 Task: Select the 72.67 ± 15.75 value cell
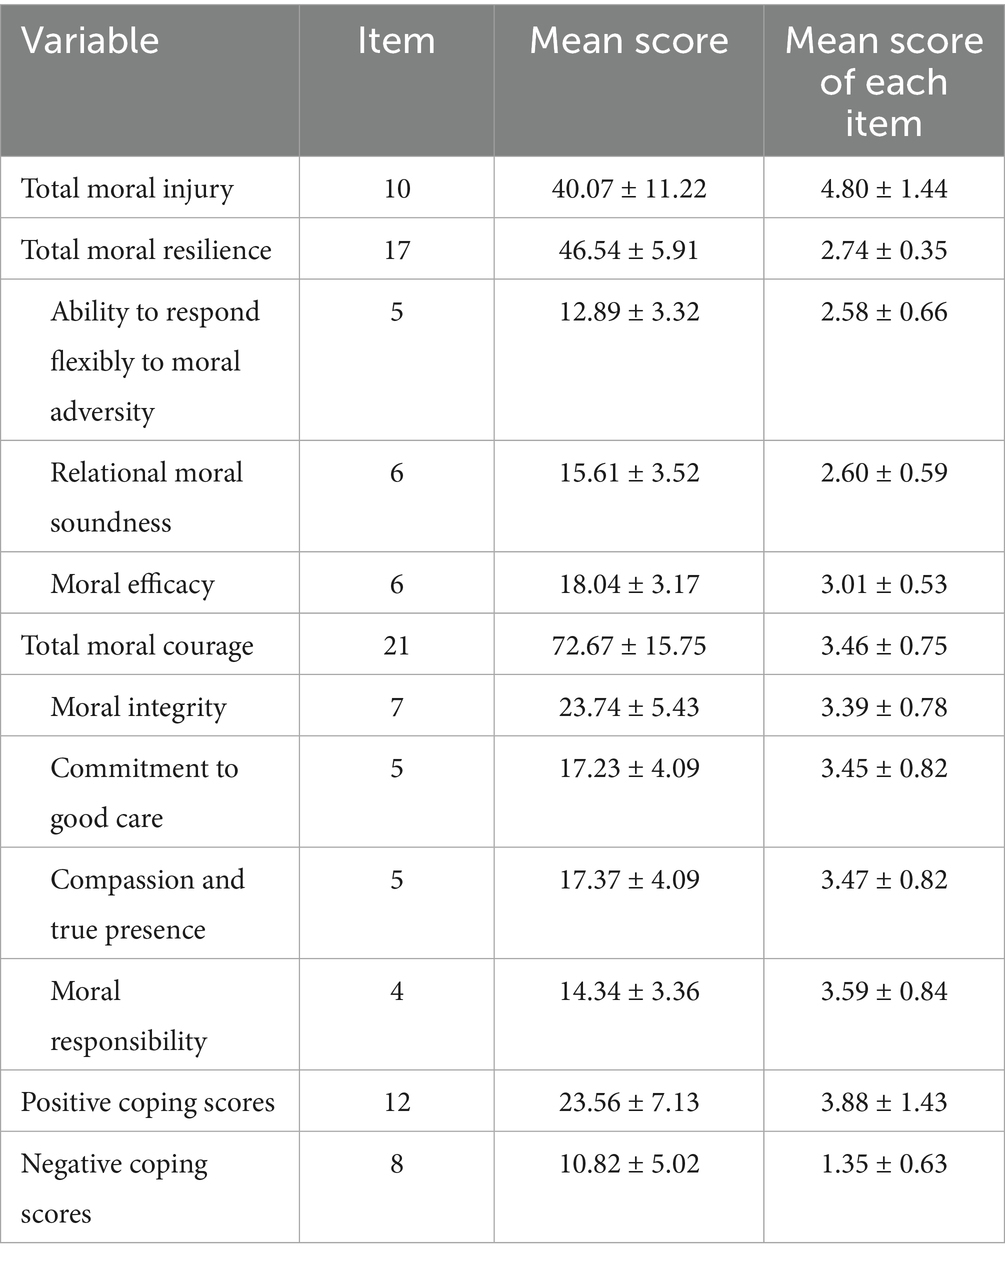coord(628,646)
